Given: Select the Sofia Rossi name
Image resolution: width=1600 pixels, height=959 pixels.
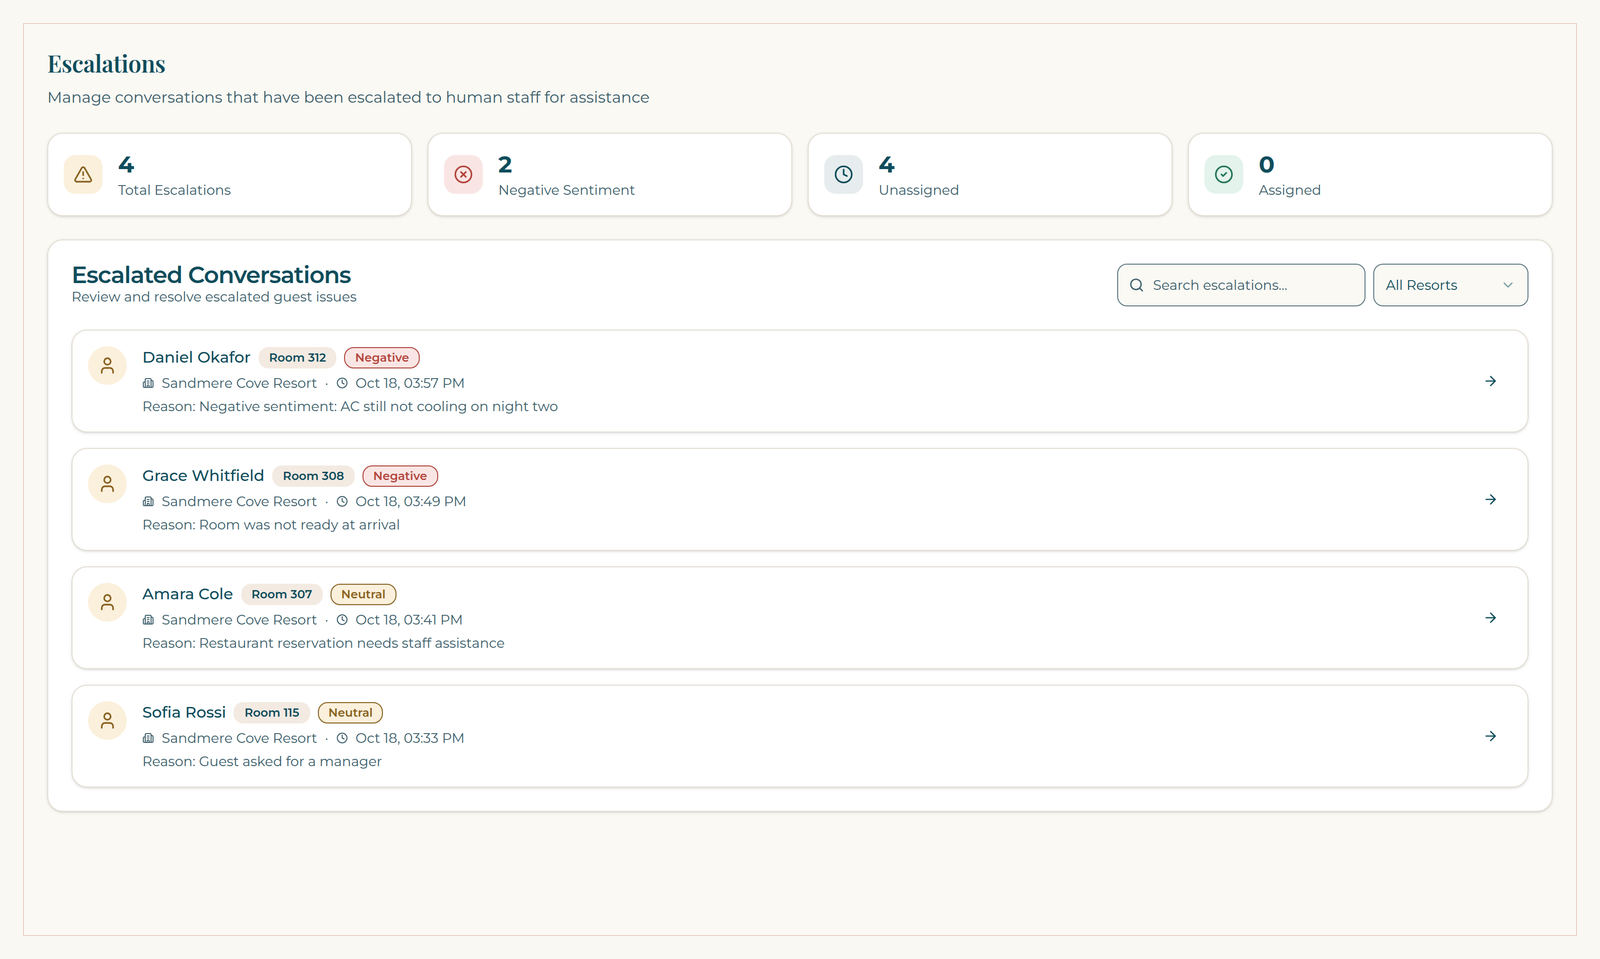Looking at the screenshot, I should pos(184,712).
